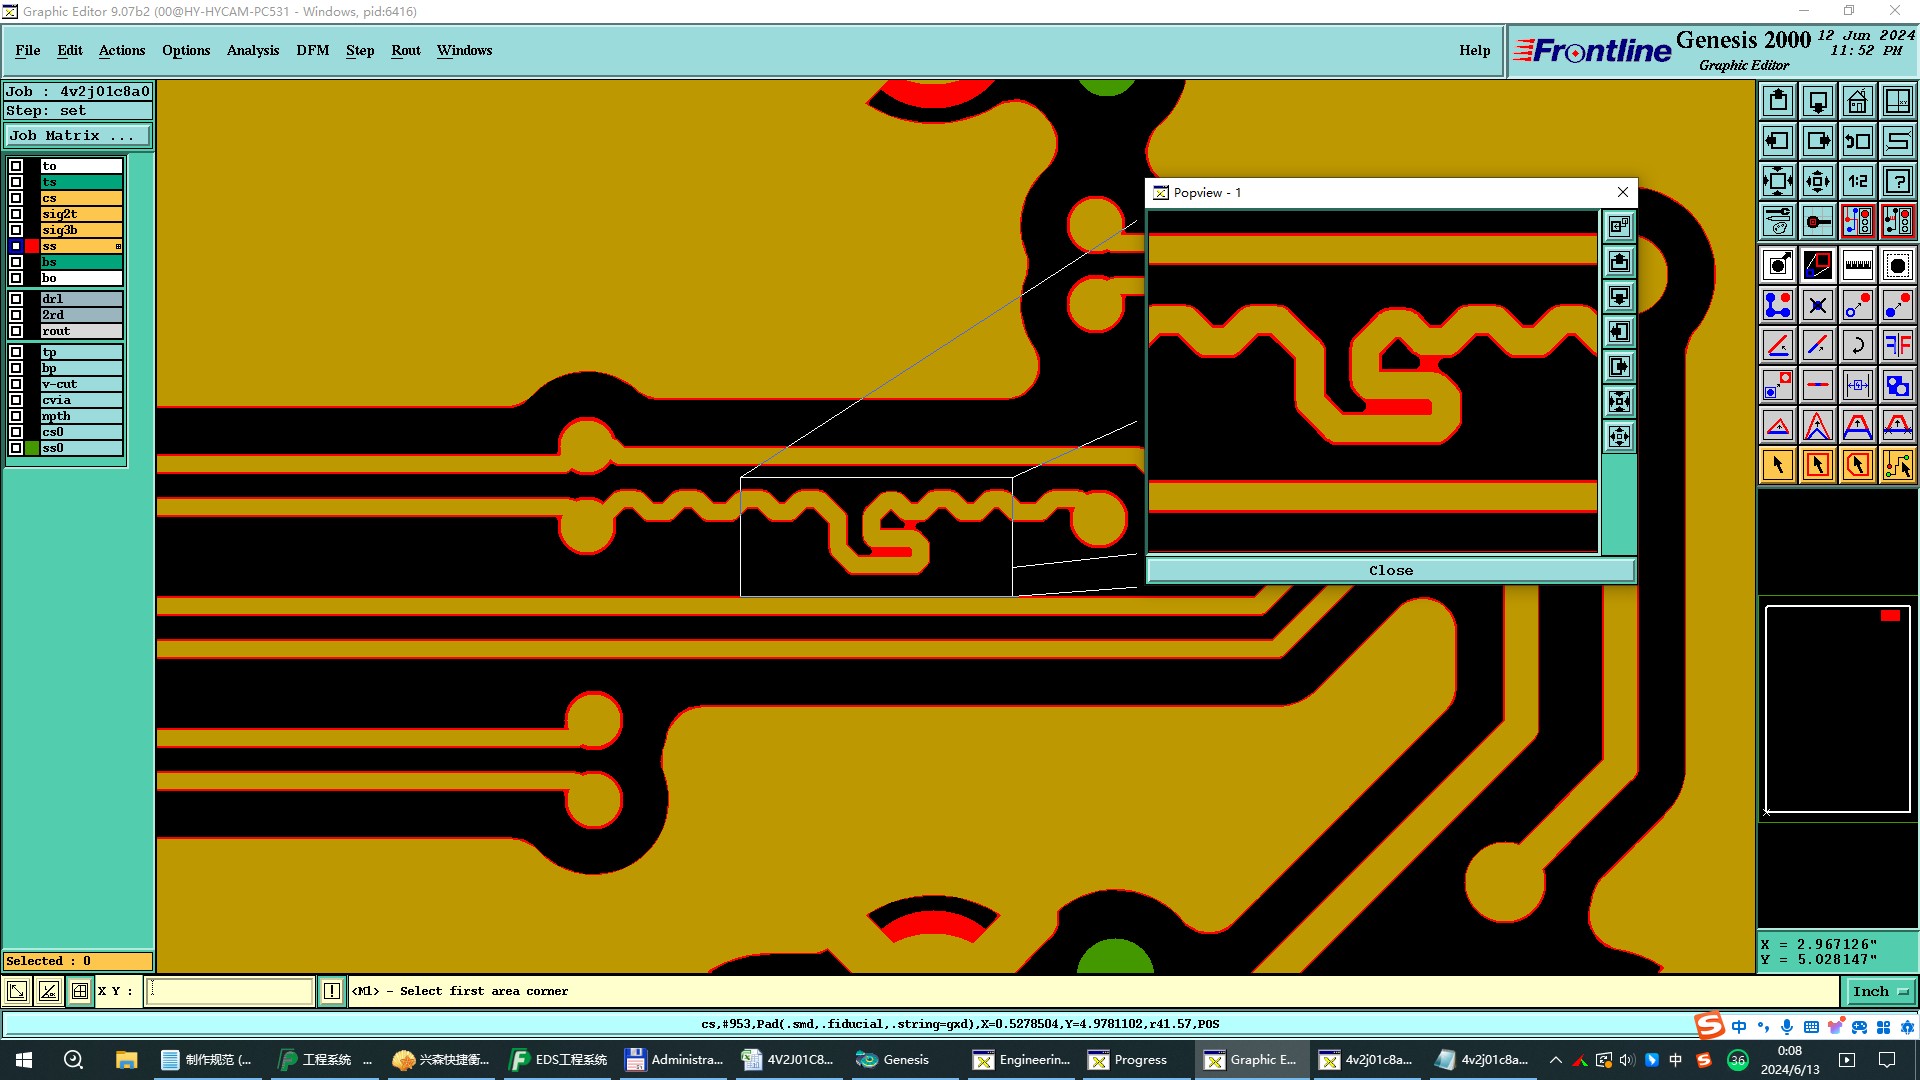Click the 1:2 scale icon
Screen dimensions: 1920x1080
coord(1858,181)
